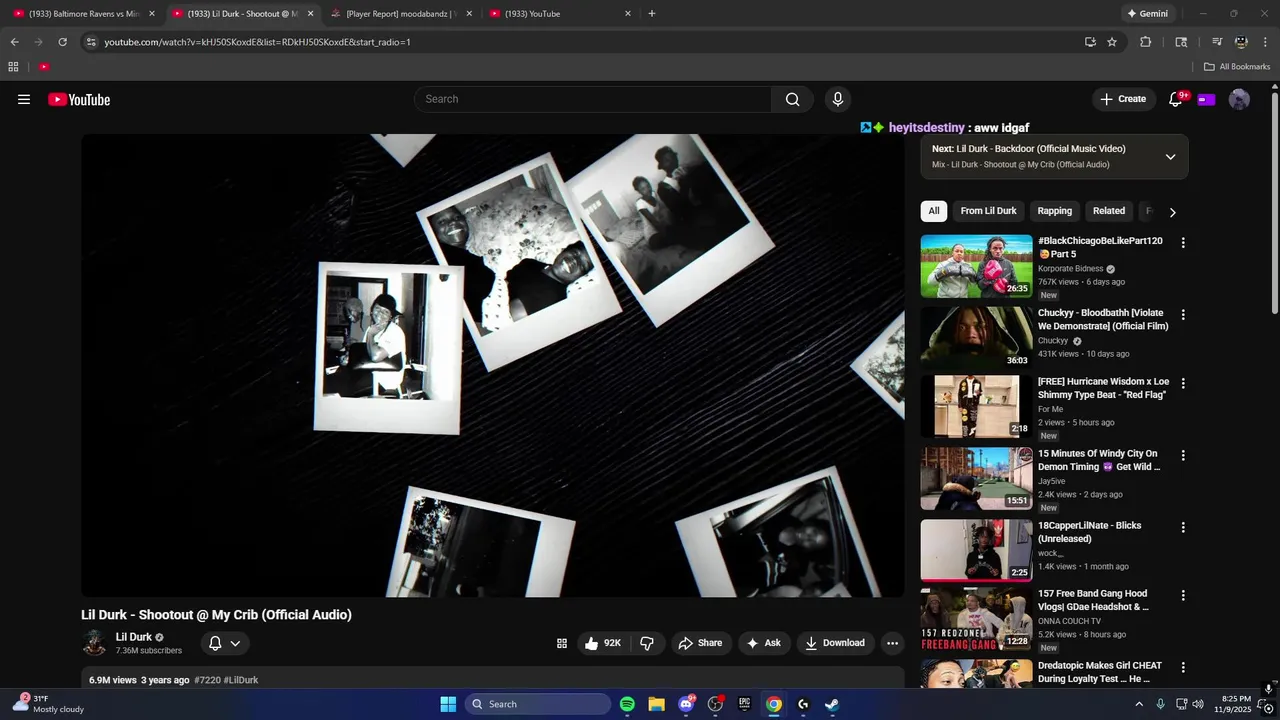
Task: Bookmark this page with the star icon
Action: pos(1112,42)
